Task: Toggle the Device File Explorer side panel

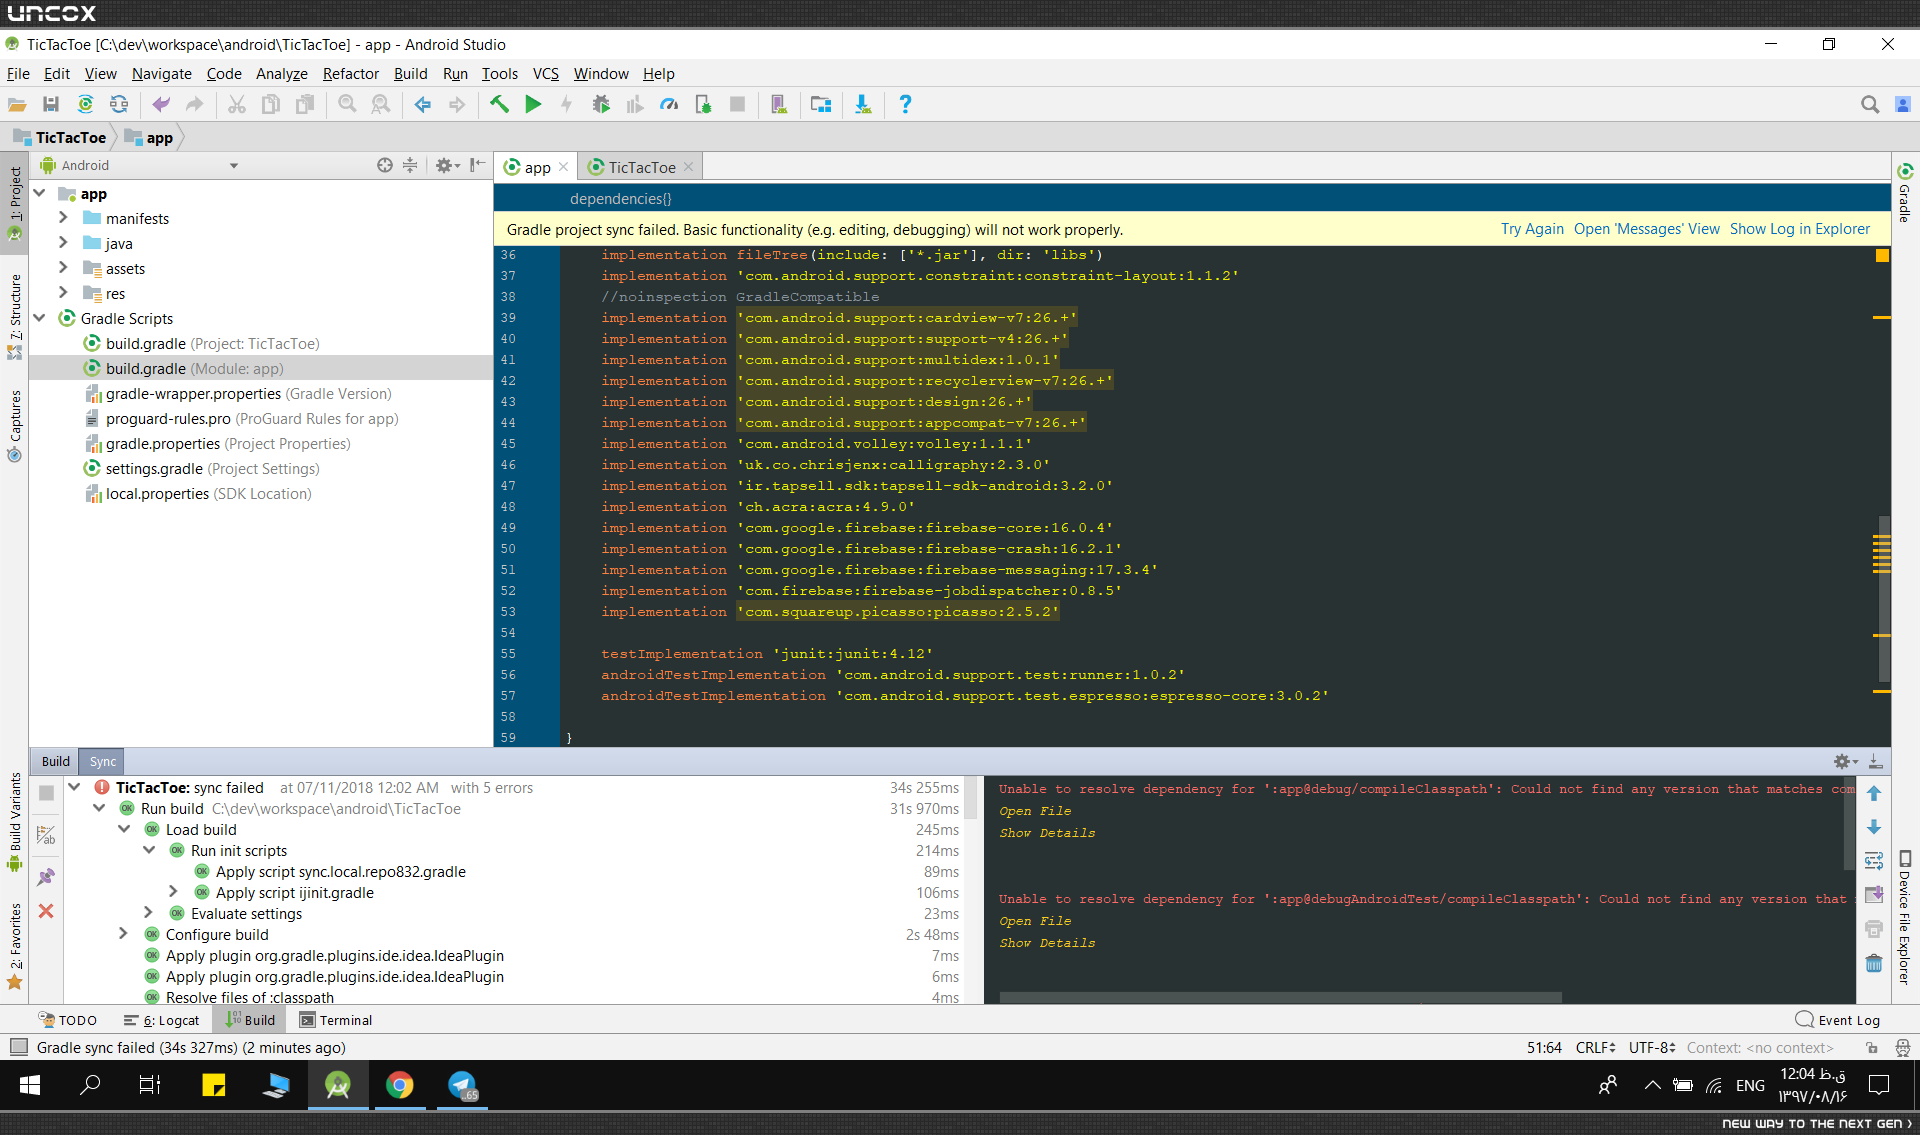Action: (x=1905, y=917)
